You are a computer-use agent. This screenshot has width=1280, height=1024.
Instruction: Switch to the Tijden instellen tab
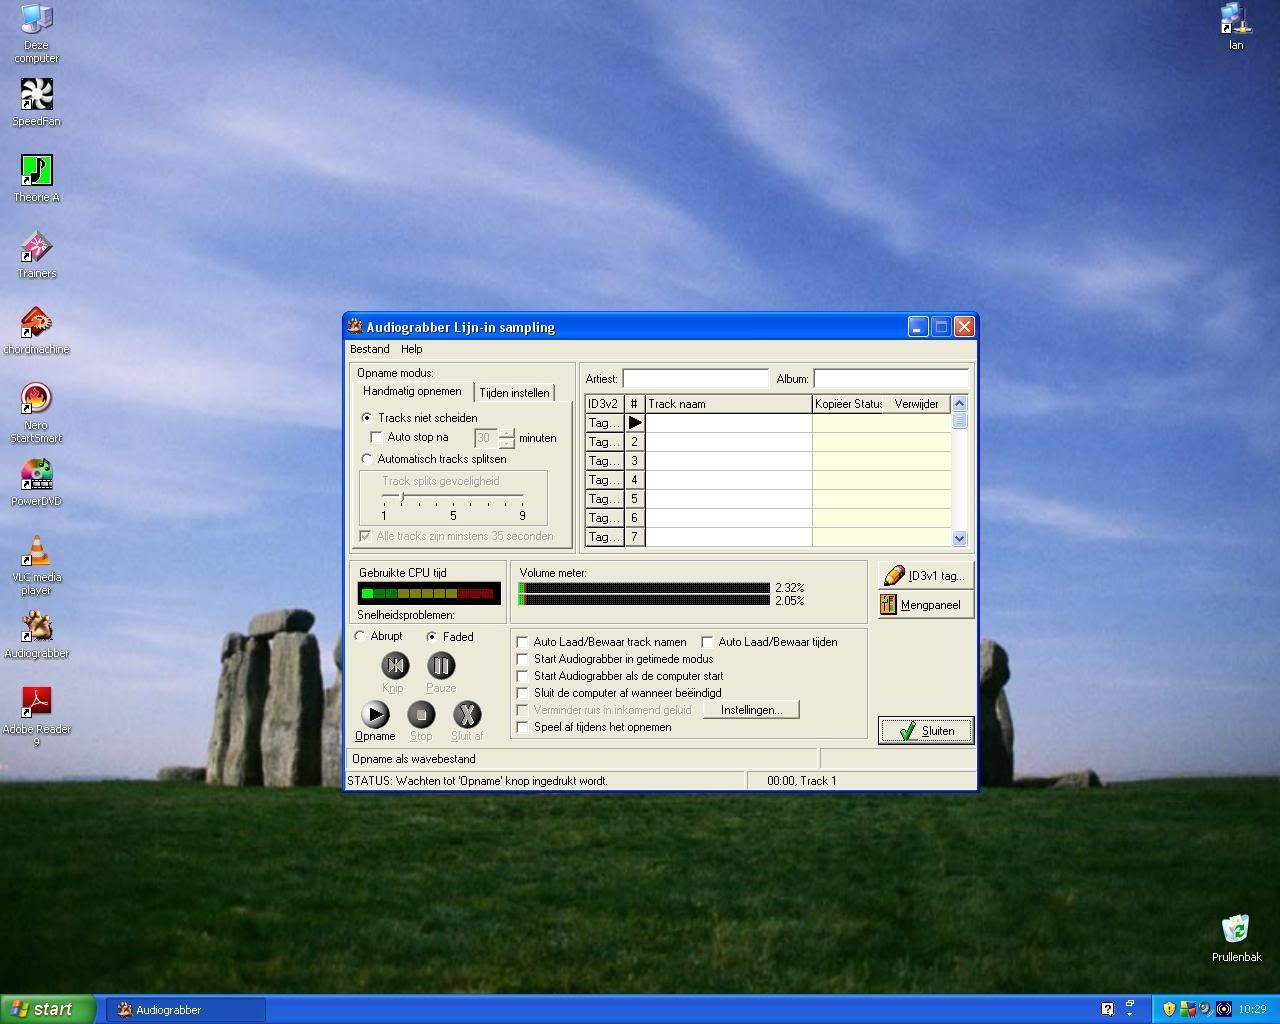(514, 393)
